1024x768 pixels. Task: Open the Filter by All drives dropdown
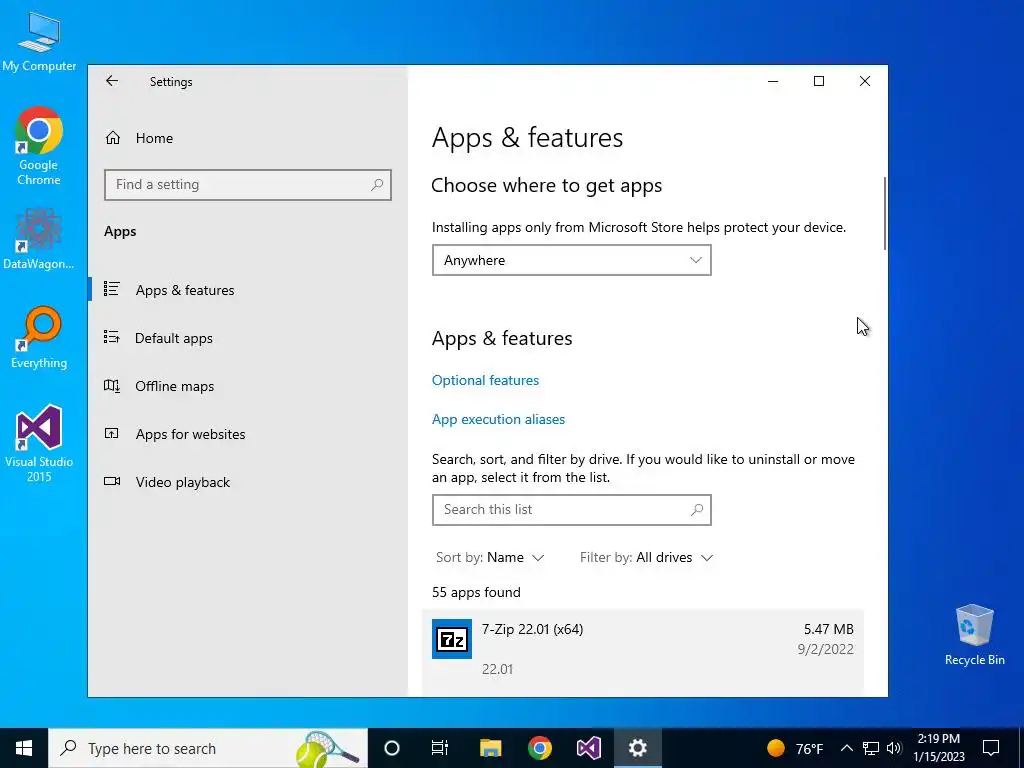[646, 557]
